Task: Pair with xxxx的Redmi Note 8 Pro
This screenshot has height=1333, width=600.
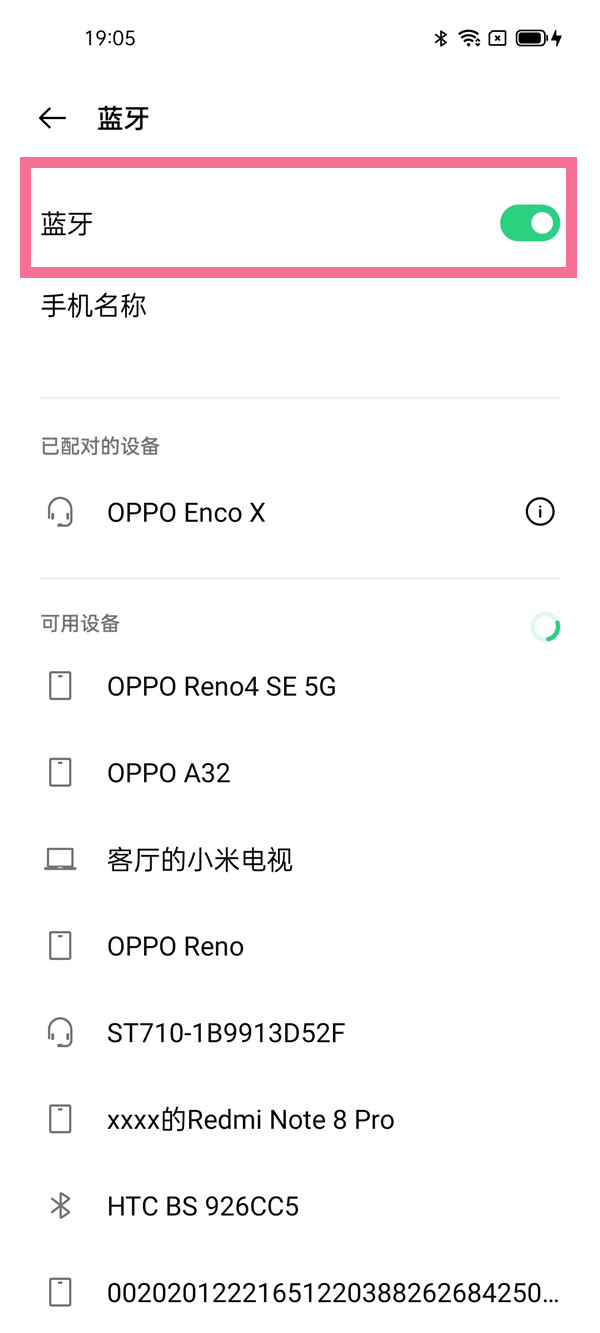Action: pyautogui.click(x=251, y=1120)
